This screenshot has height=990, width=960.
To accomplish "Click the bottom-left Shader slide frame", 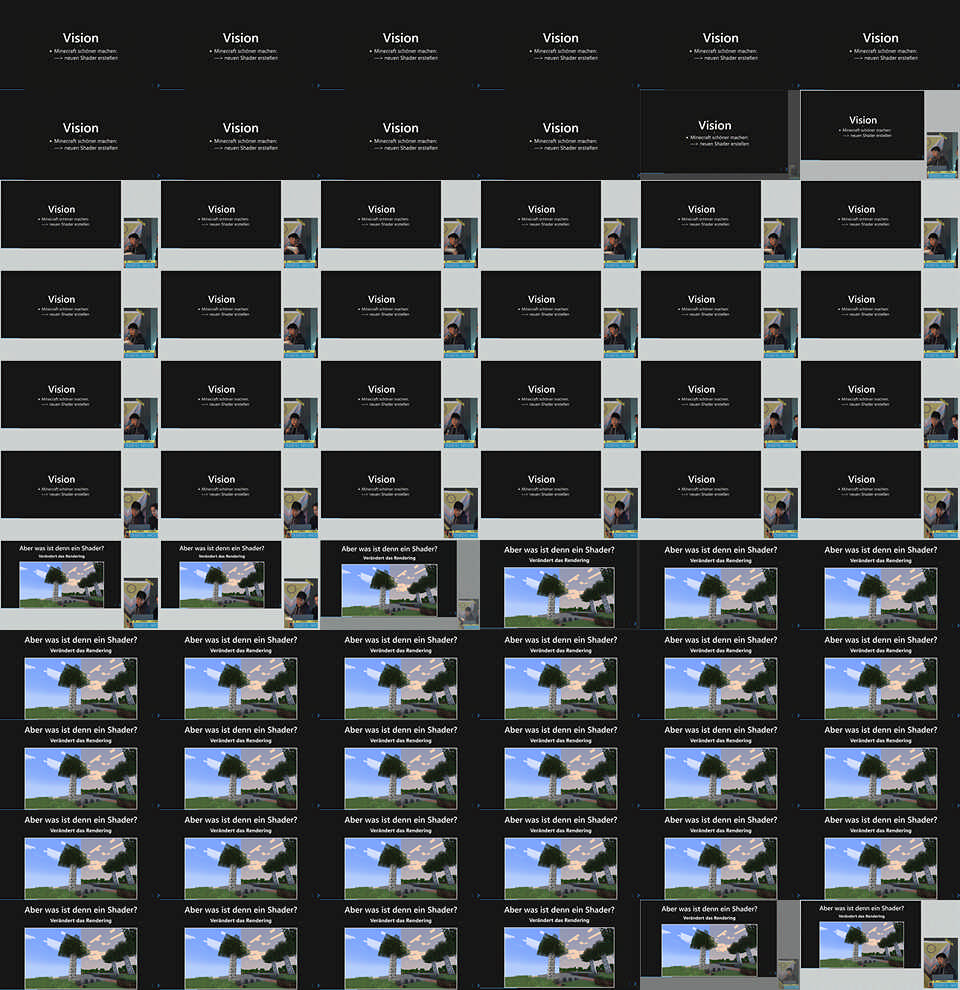I will coord(80,945).
